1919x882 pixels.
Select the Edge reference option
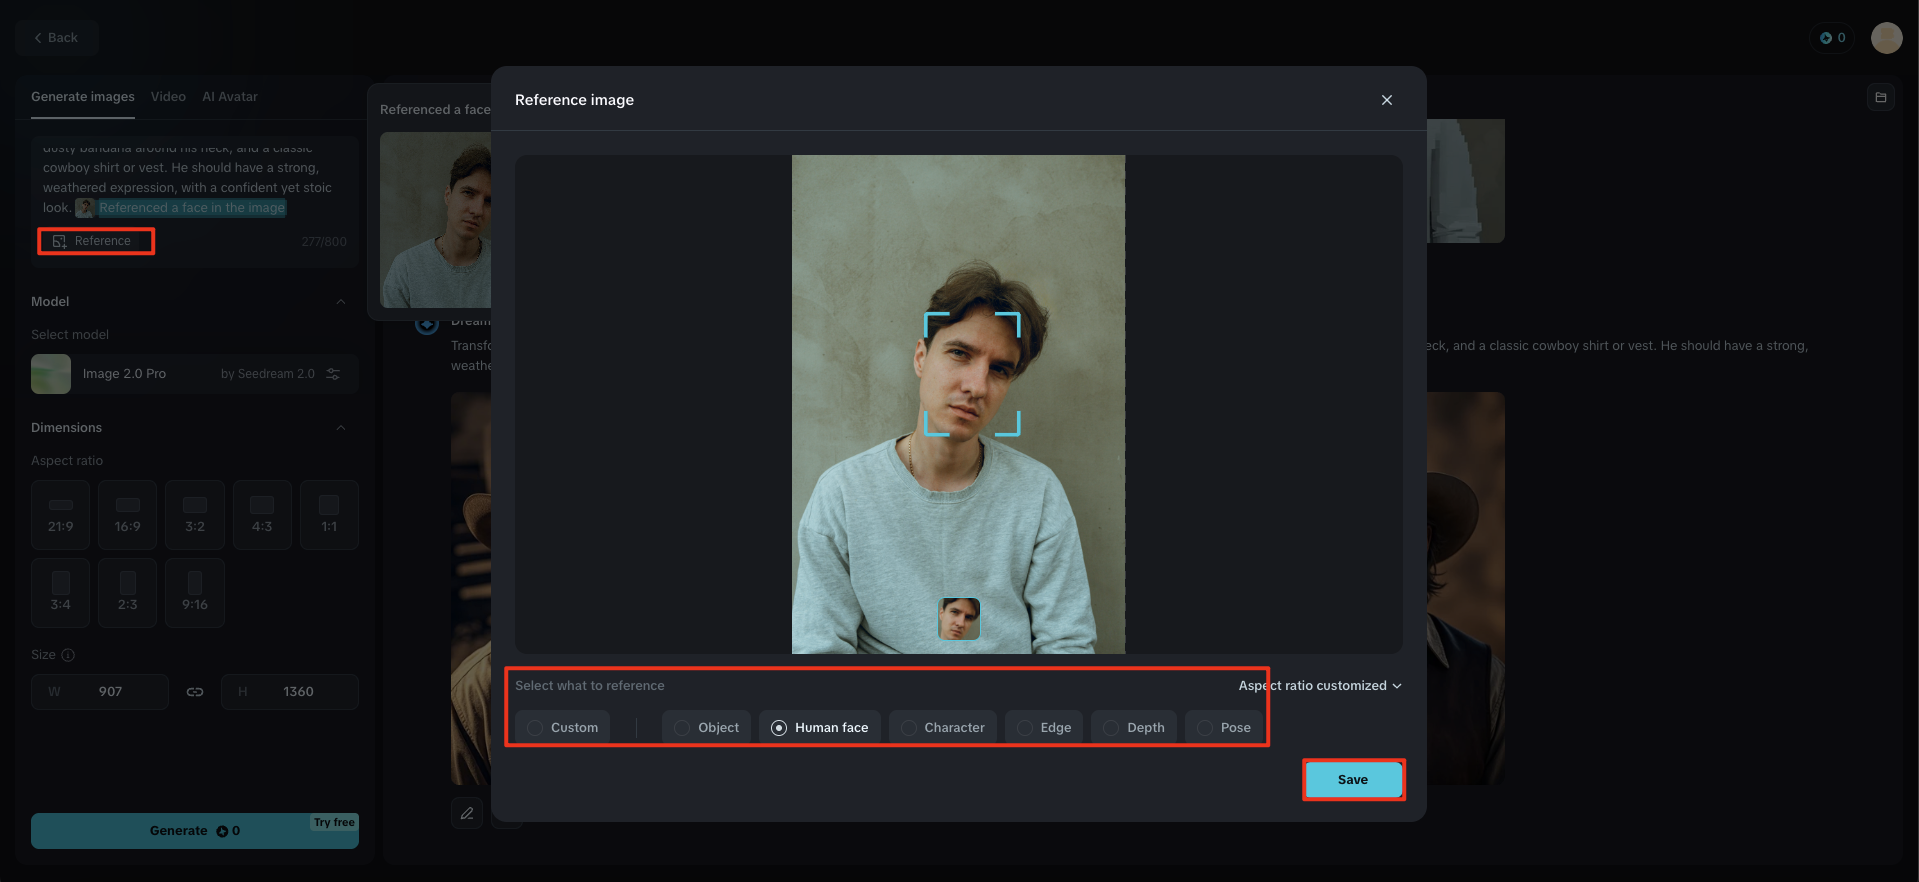(x=1044, y=728)
